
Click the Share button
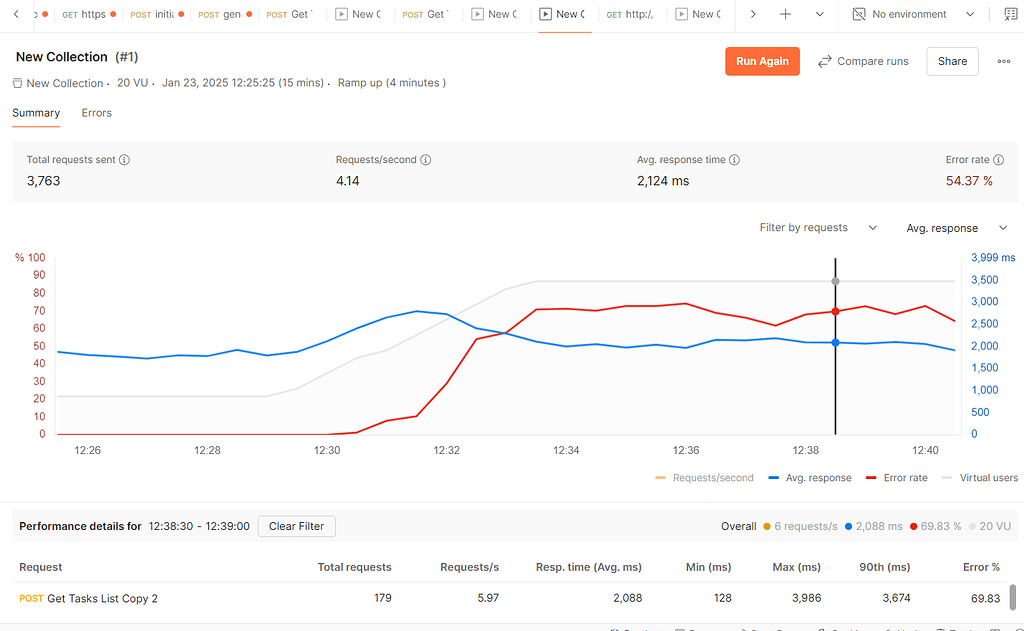951,61
